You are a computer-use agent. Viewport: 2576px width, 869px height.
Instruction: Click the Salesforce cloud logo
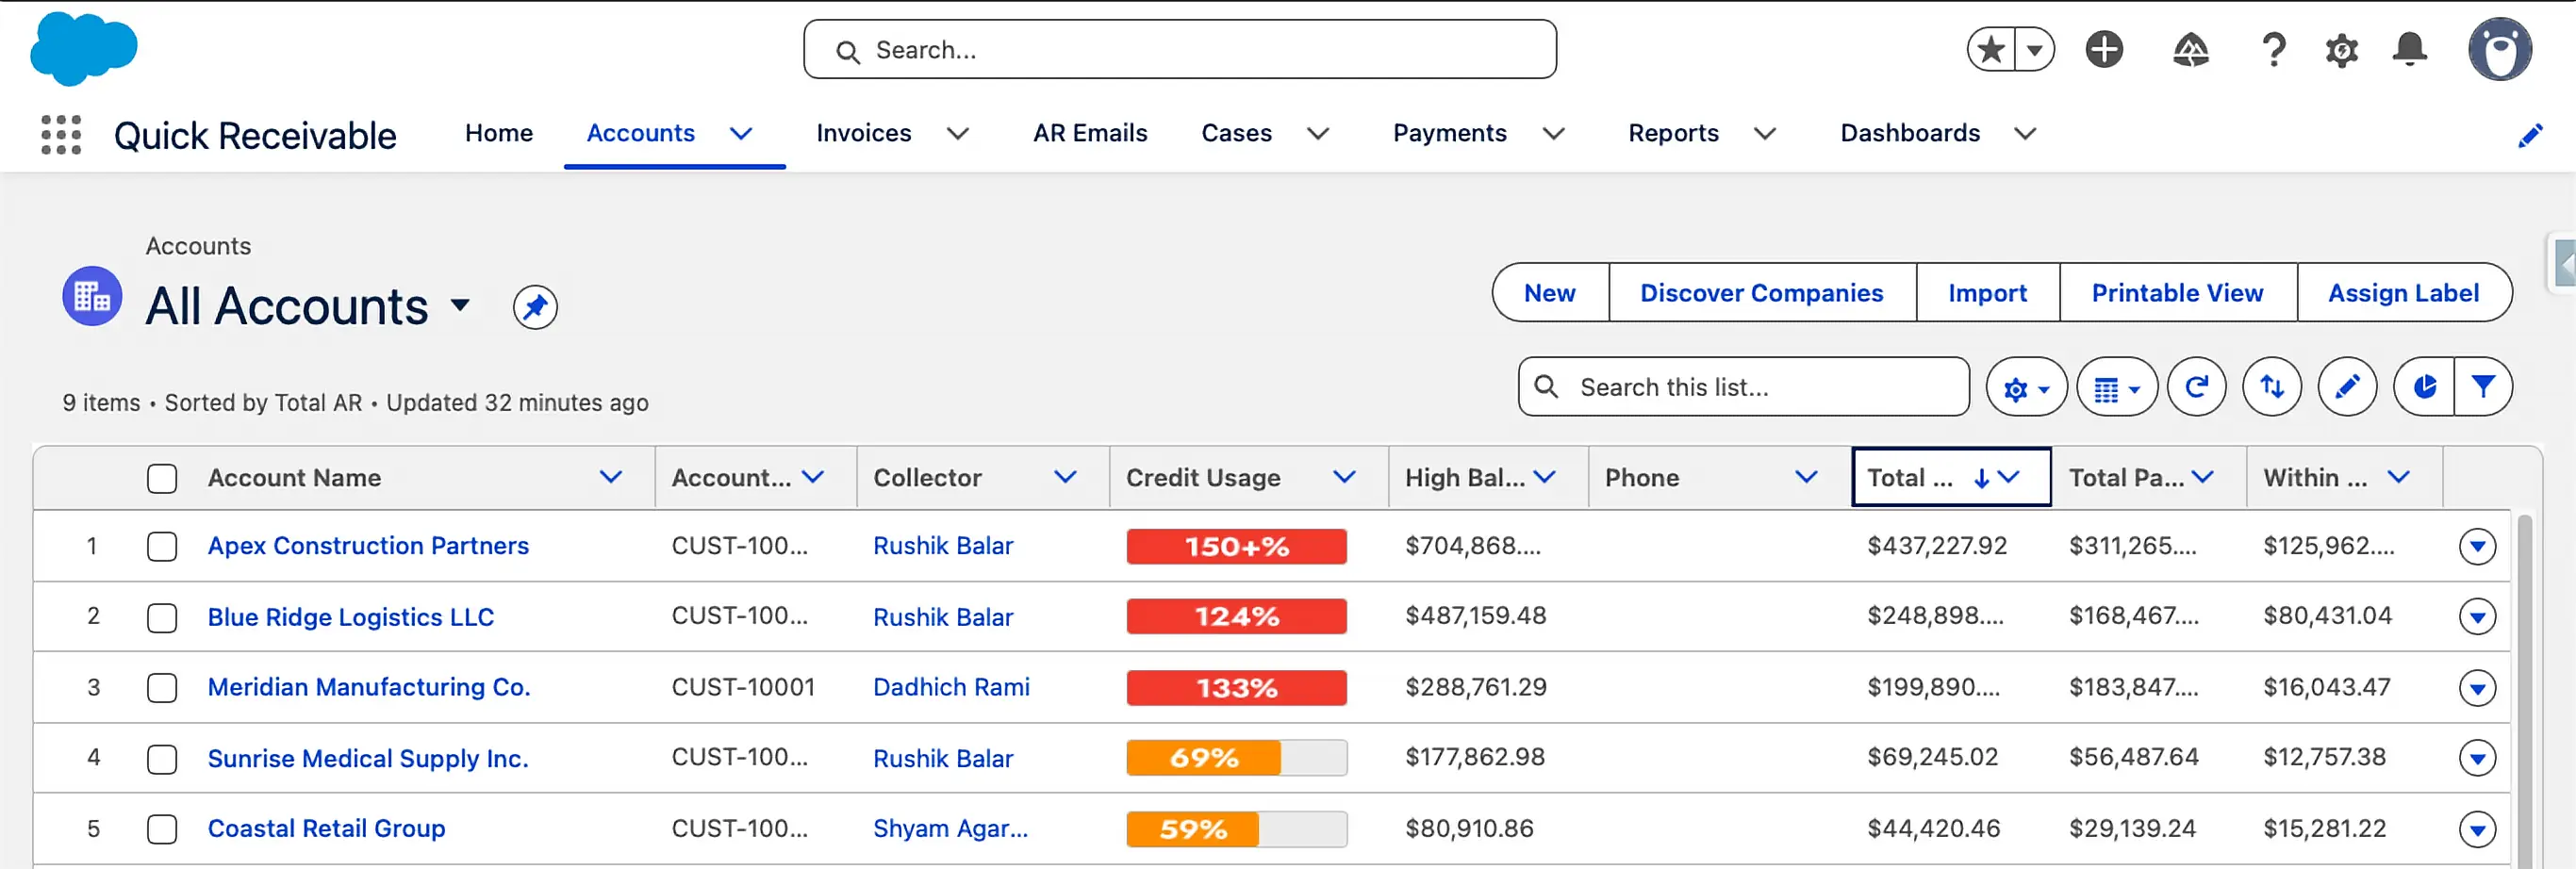point(84,49)
